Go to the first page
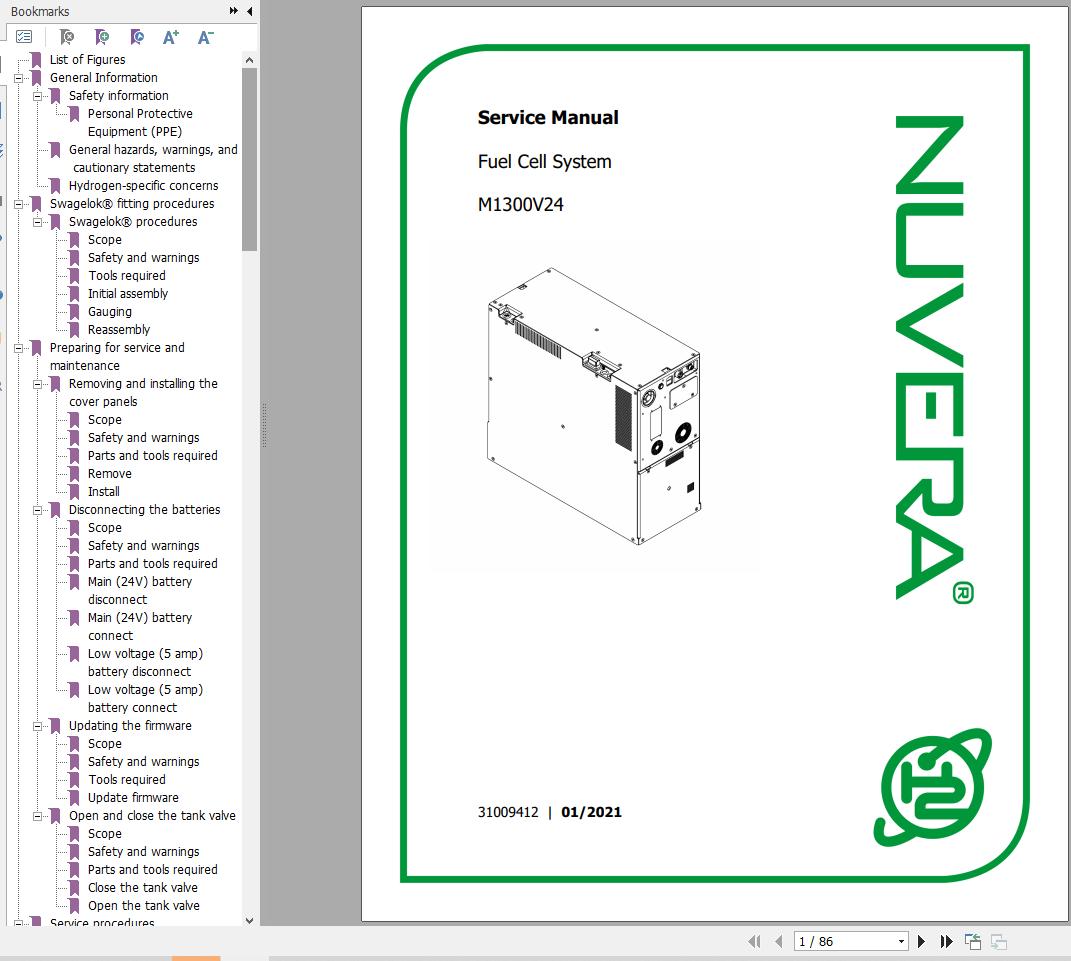 (754, 941)
